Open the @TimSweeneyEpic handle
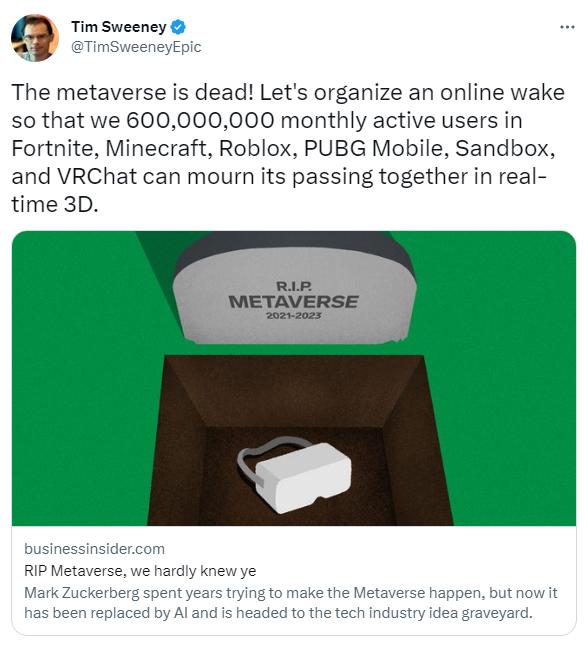This screenshot has height=645, width=588. point(136,47)
